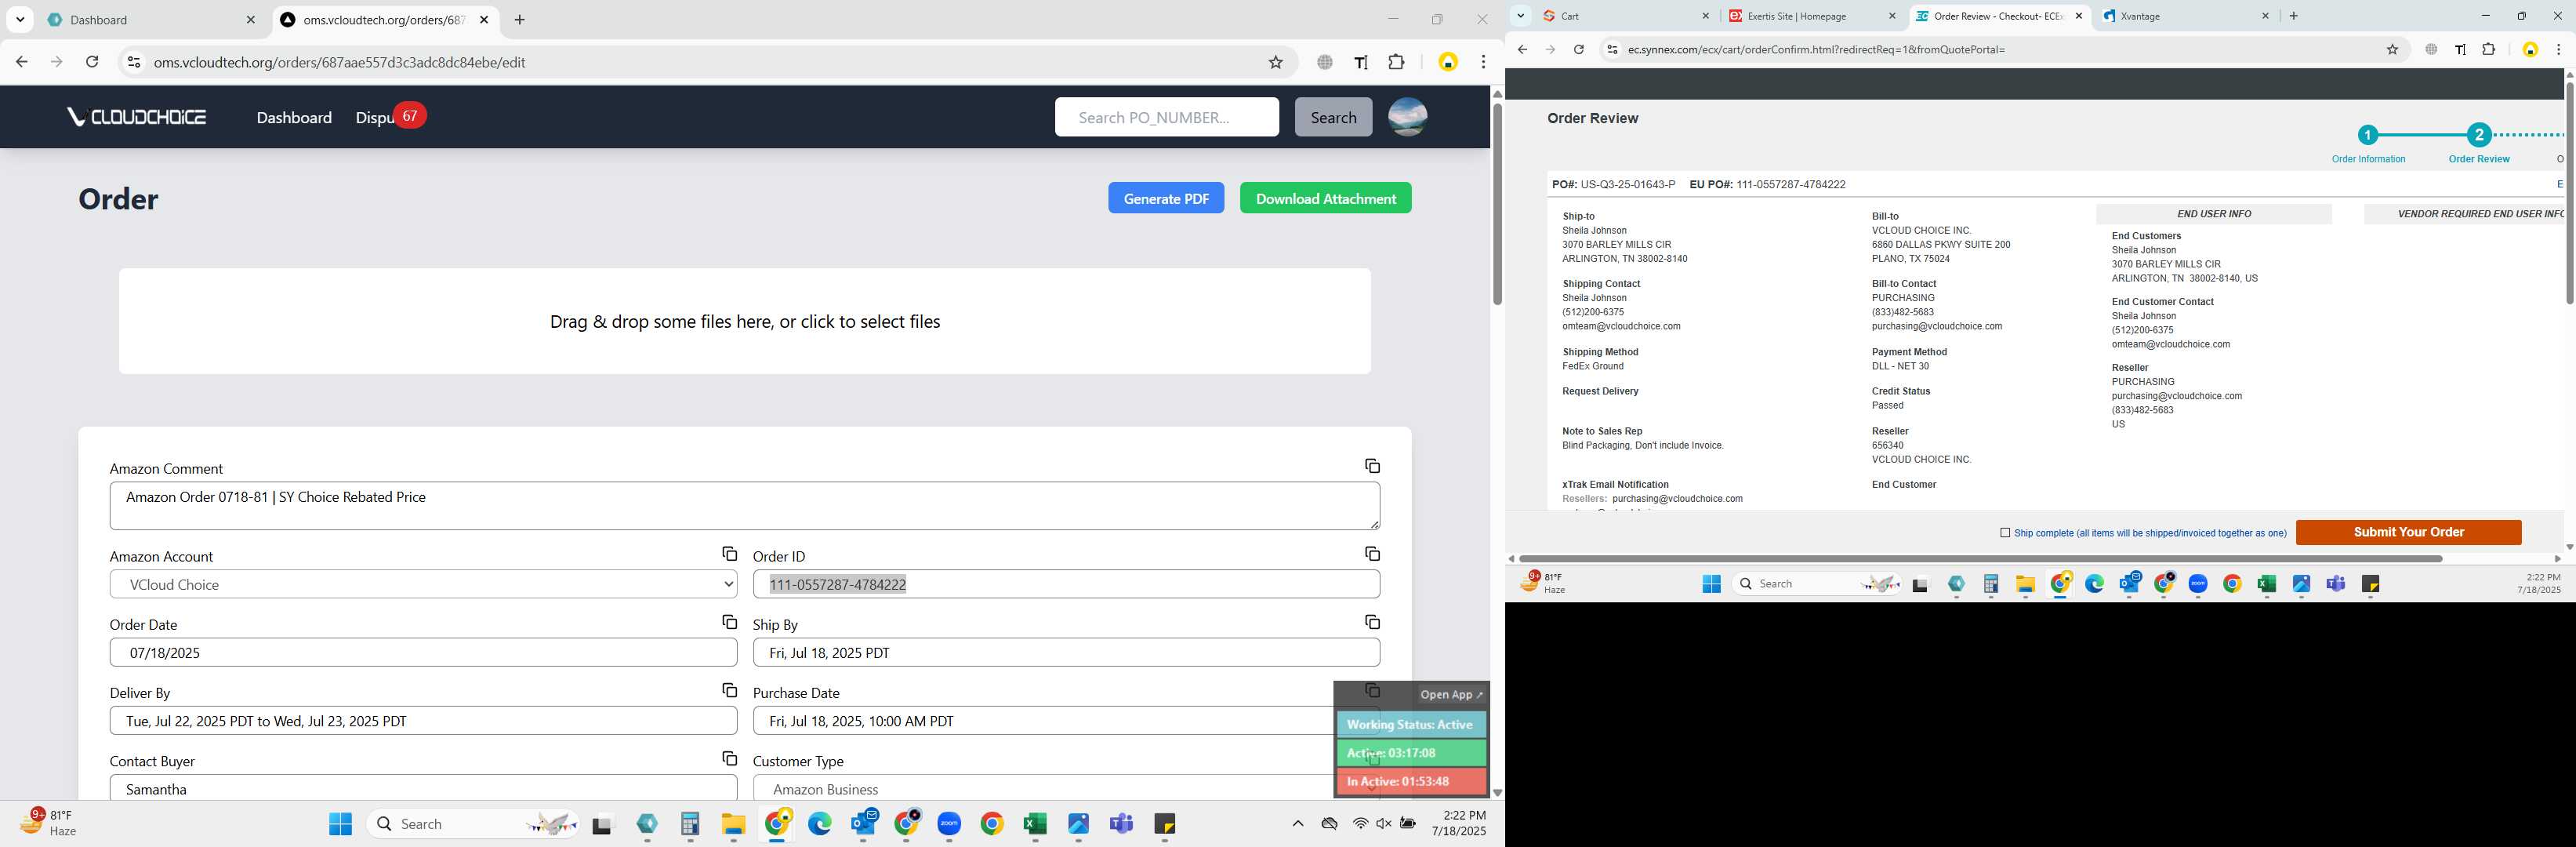Click the Synnex page vertical scrollbar
This screenshot has height=847, width=2576.
coord(2569,193)
